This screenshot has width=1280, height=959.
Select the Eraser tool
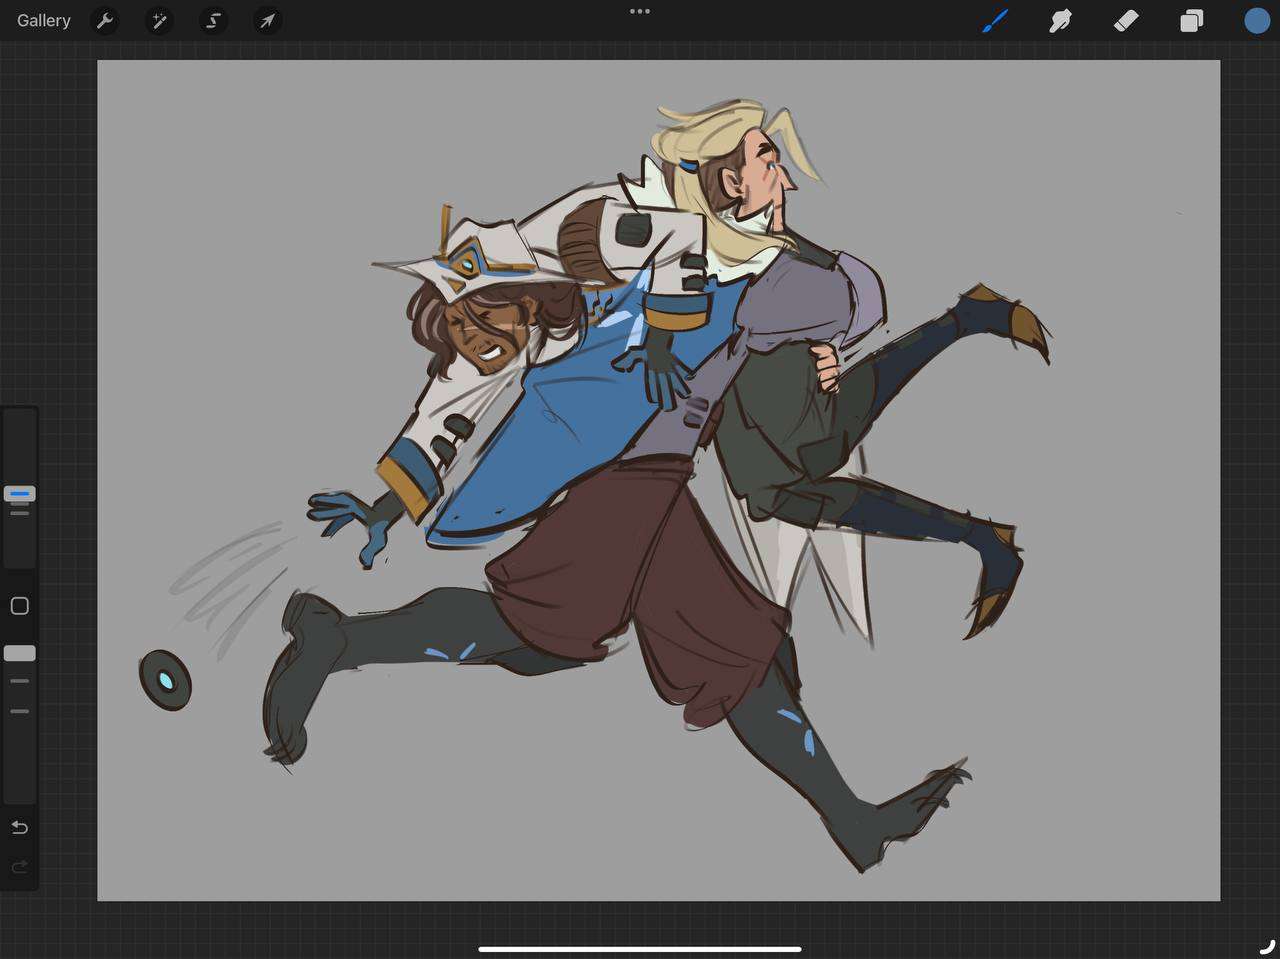click(x=1126, y=20)
